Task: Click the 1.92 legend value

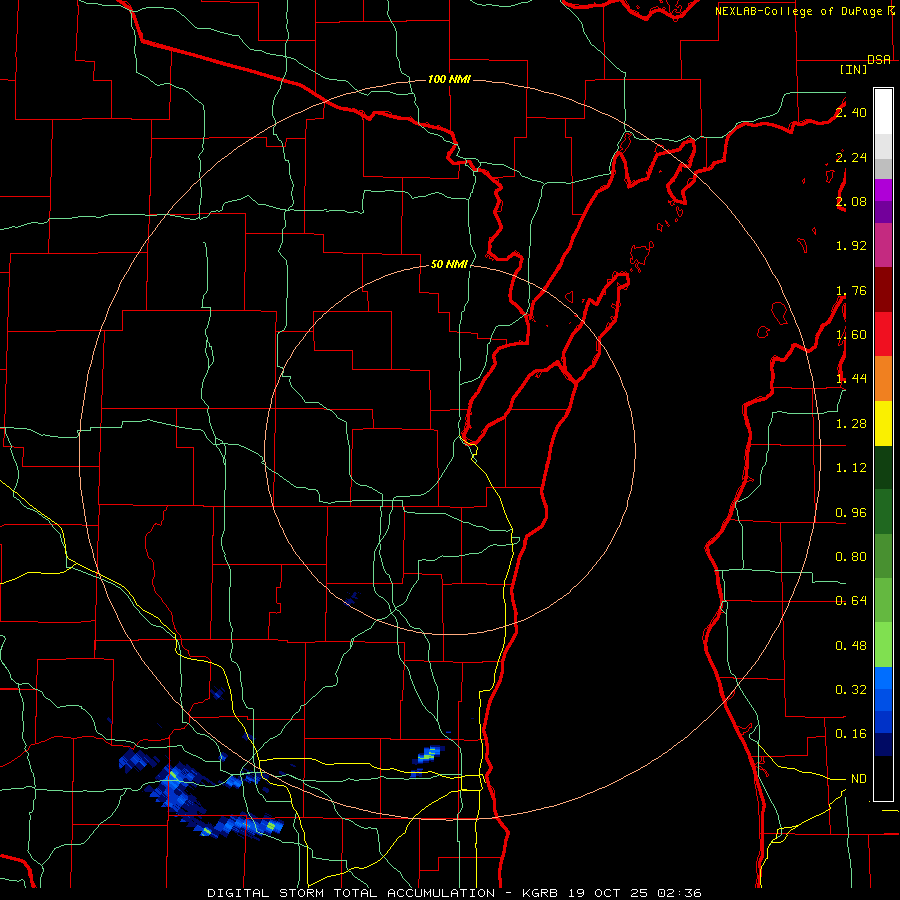Action: pyautogui.click(x=851, y=246)
